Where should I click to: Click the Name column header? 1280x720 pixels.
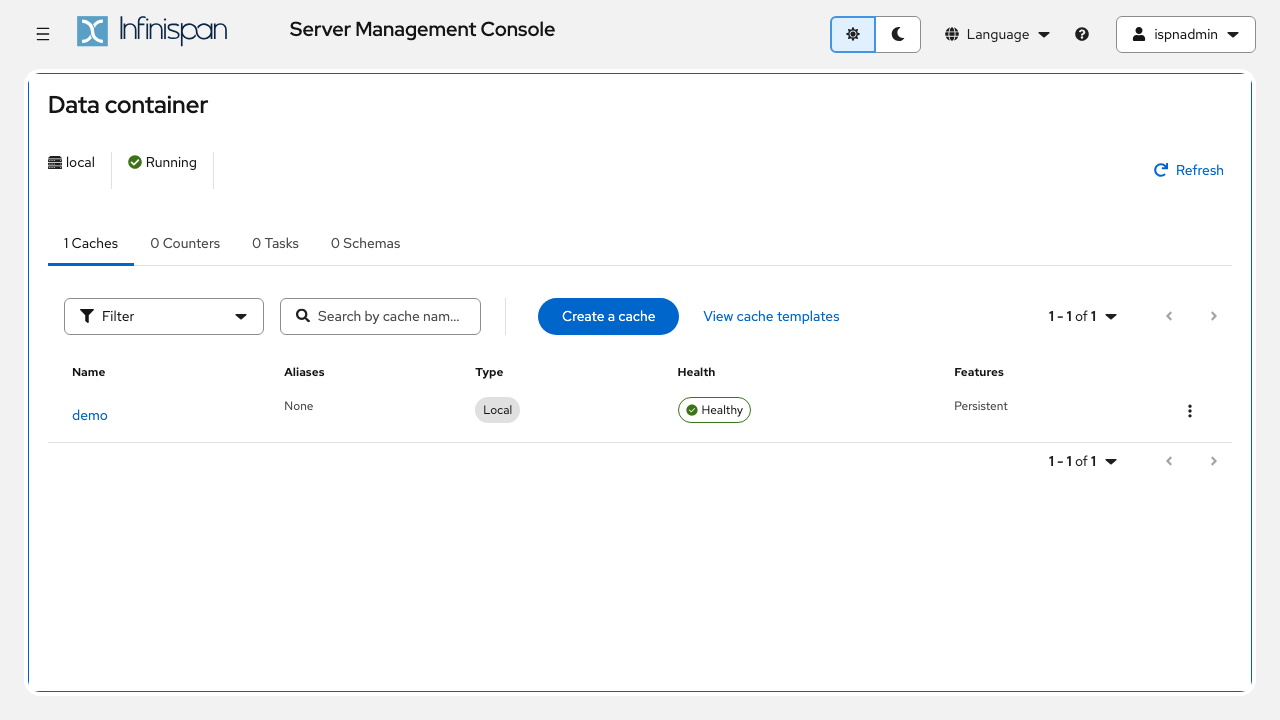(x=89, y=372)
